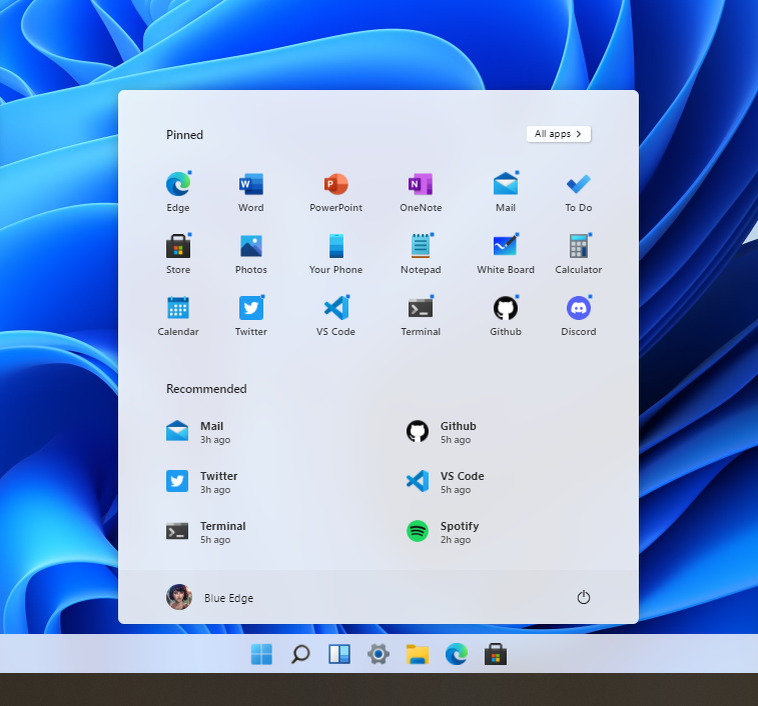Open the pinned Mail app icon

pos(505,191)
